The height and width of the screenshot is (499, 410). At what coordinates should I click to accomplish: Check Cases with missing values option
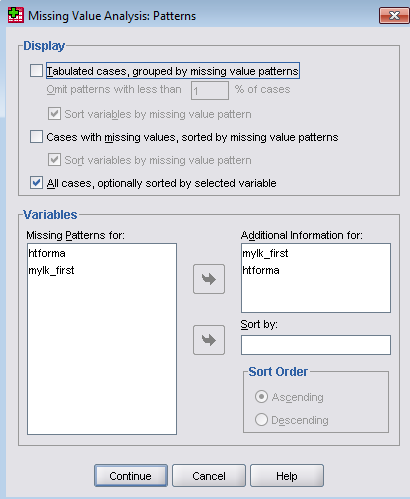(x=36, y=137)
